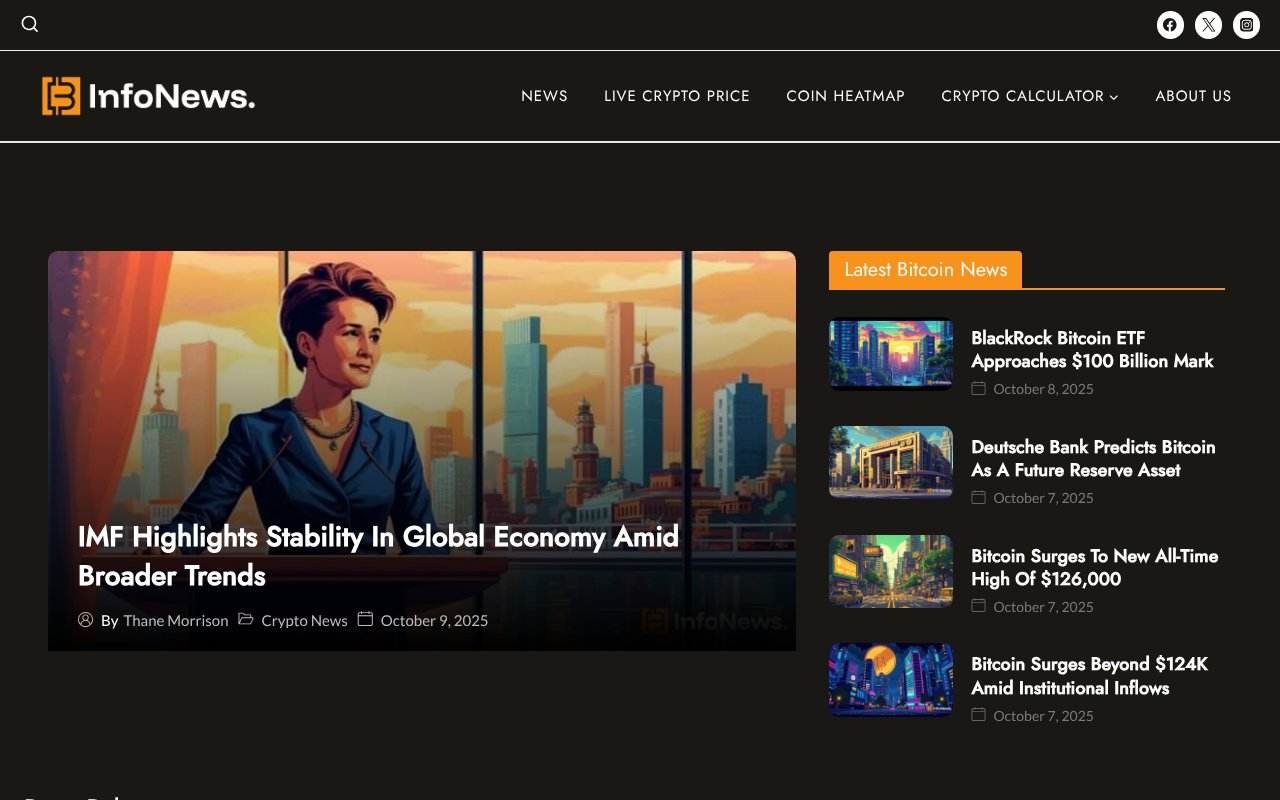This screenshot has height=800, width=1280.
Task: Expand the CRYPTO CALCULATOR dropdown menu
Action: 1022,96
